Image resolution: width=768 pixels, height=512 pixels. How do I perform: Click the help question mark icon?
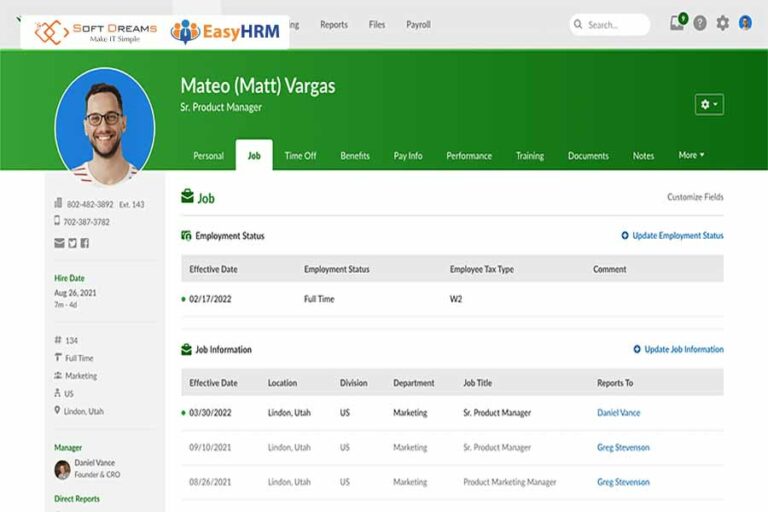coord(700,23)
